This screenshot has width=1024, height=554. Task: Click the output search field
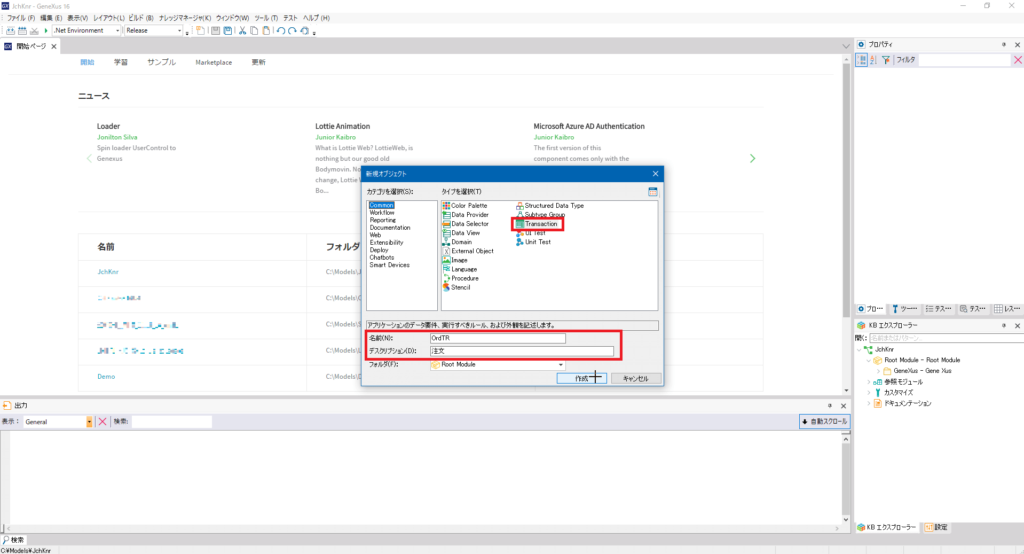pyautogui.click(x=172, y=422)
